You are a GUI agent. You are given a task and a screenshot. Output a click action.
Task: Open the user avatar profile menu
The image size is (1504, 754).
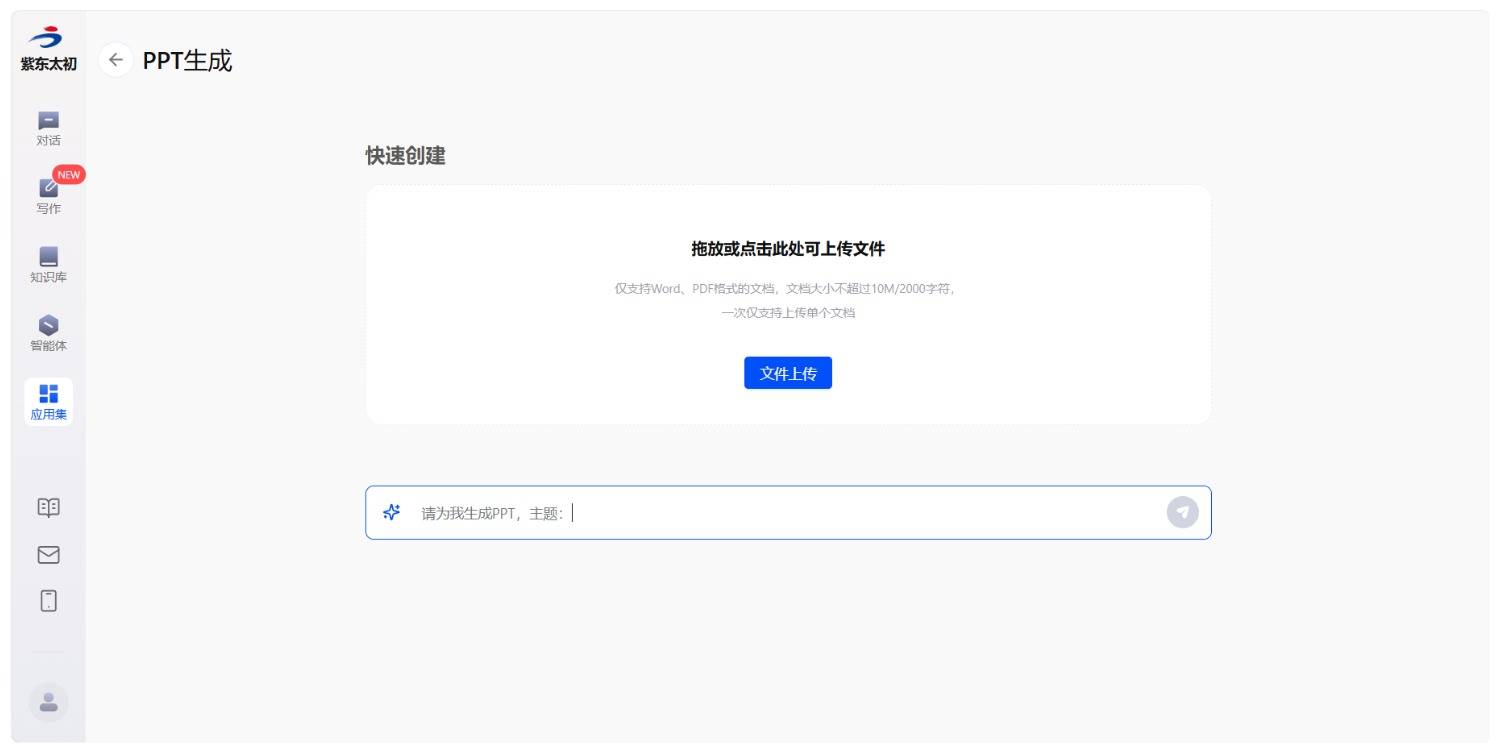pyautogui.click(x=48, y=702)
